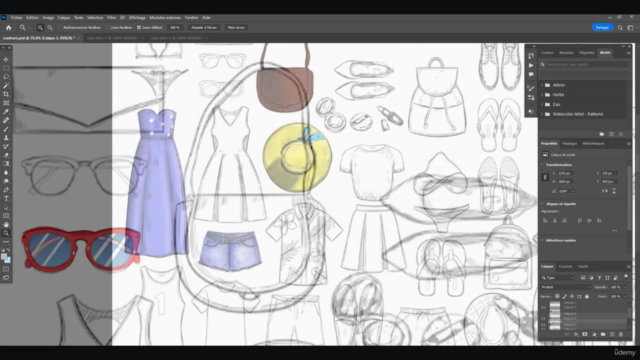Image resolution: width=640 pixels, height=360 pixels.
Task: Select the Clone Stamp tool
Action: click(x=6, y=138)
